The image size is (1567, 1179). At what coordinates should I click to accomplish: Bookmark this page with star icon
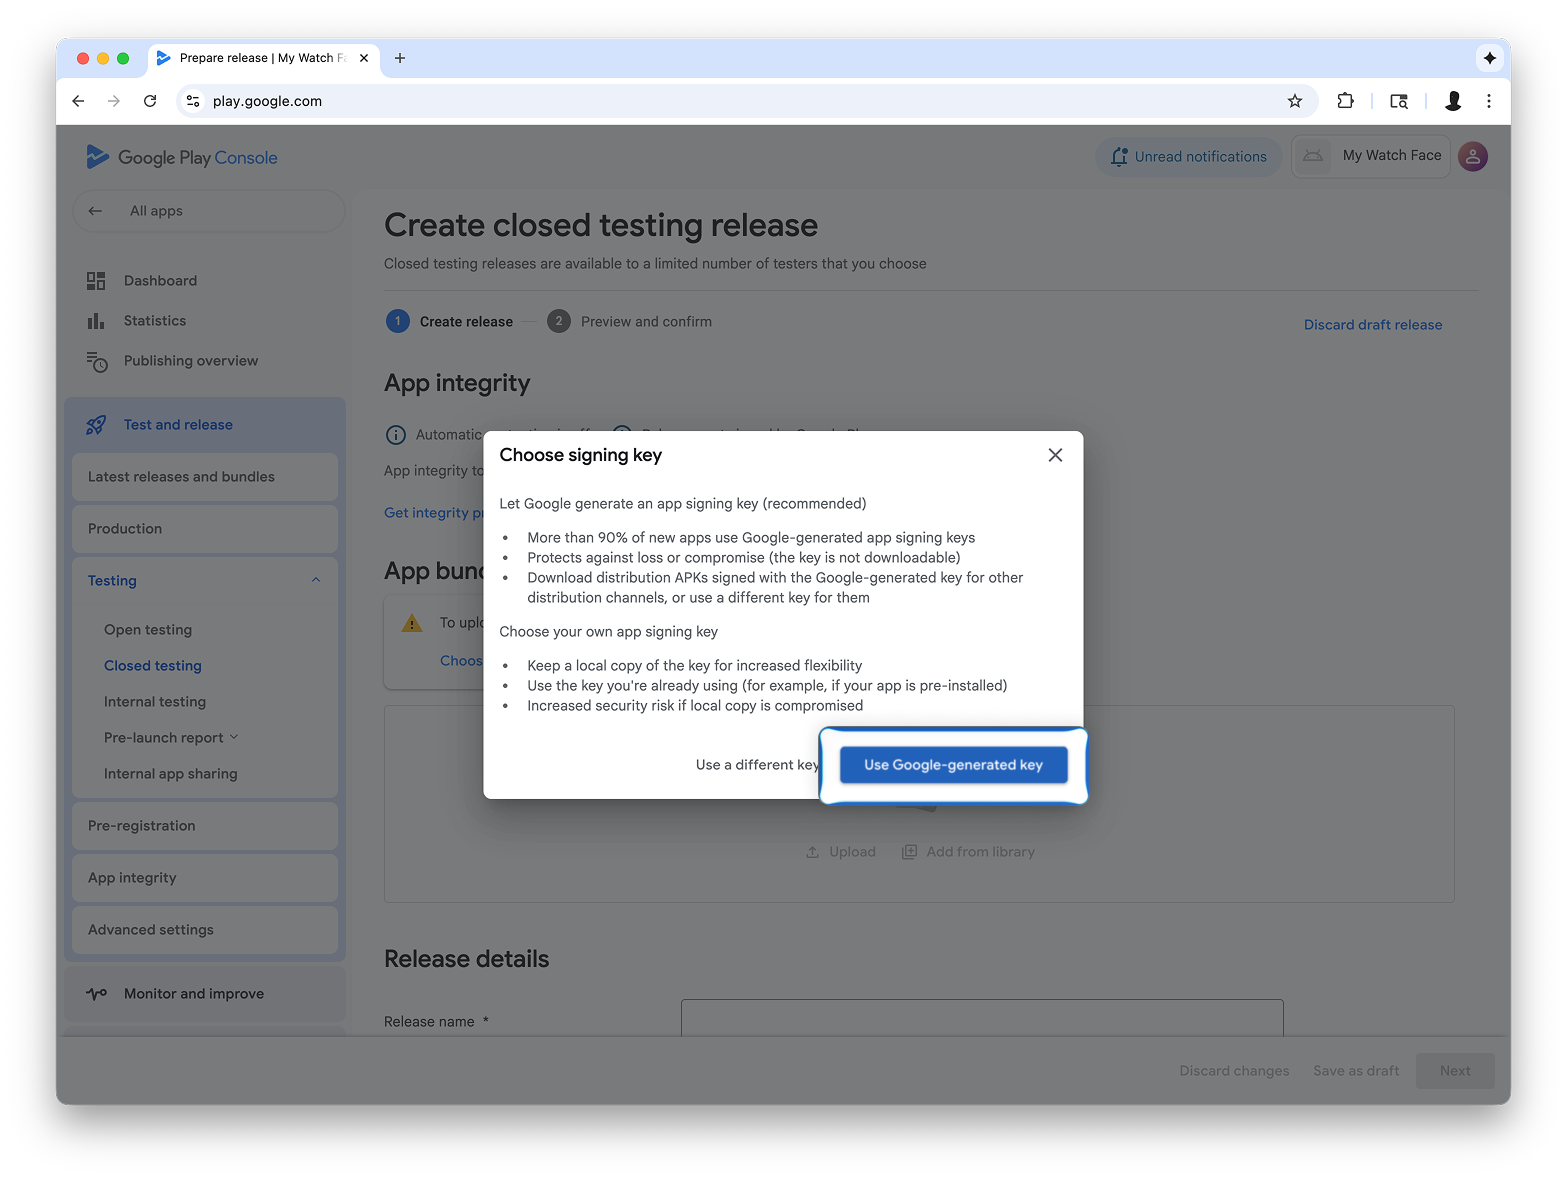click(1295, 101)
